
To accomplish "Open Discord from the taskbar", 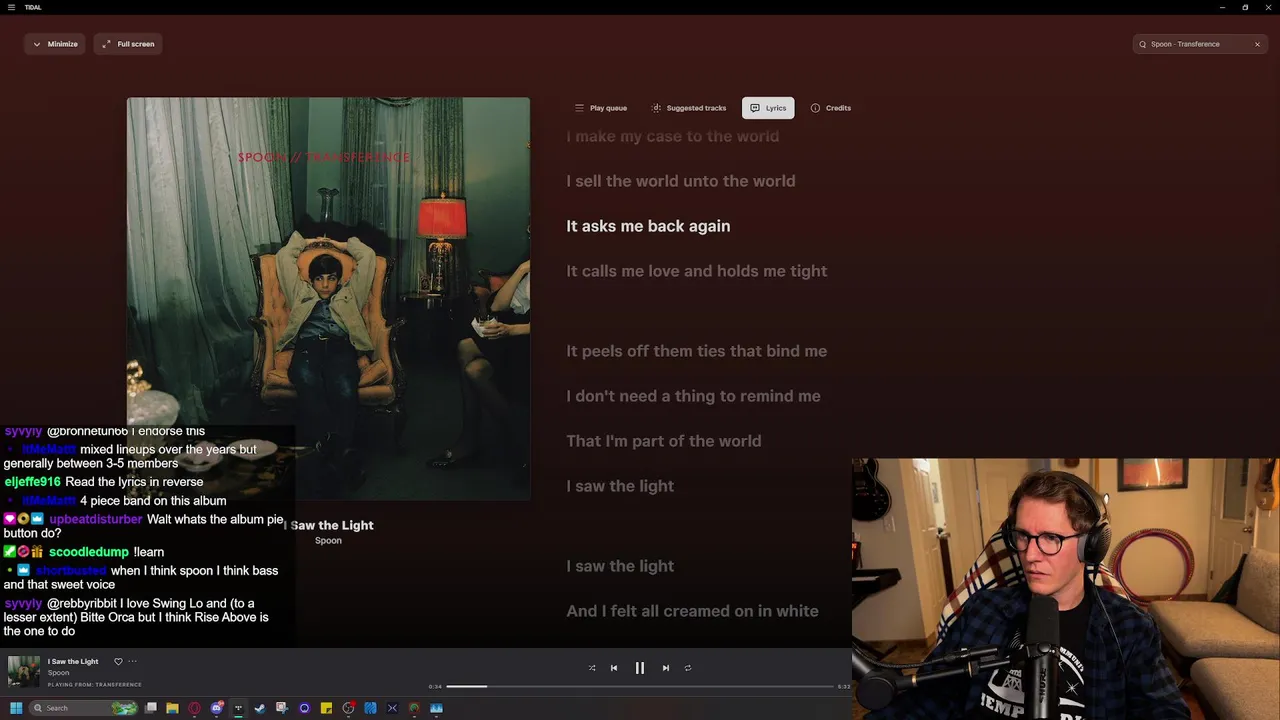I will click(217, 708).
